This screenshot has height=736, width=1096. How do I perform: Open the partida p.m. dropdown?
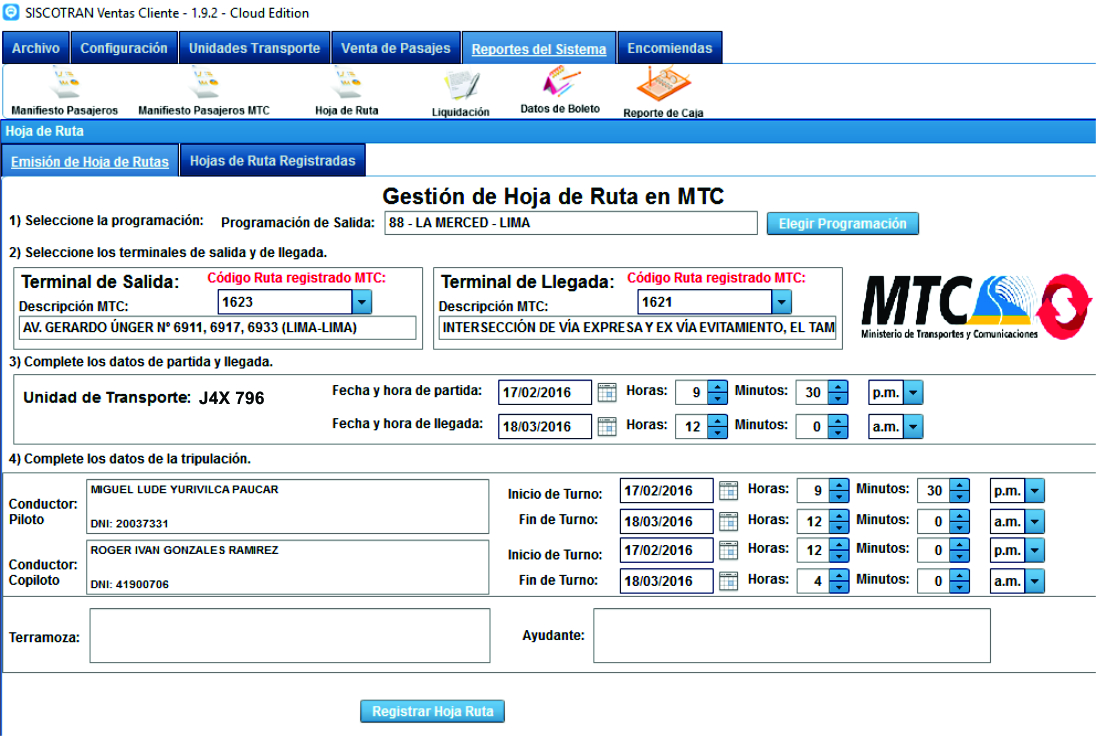913,392
